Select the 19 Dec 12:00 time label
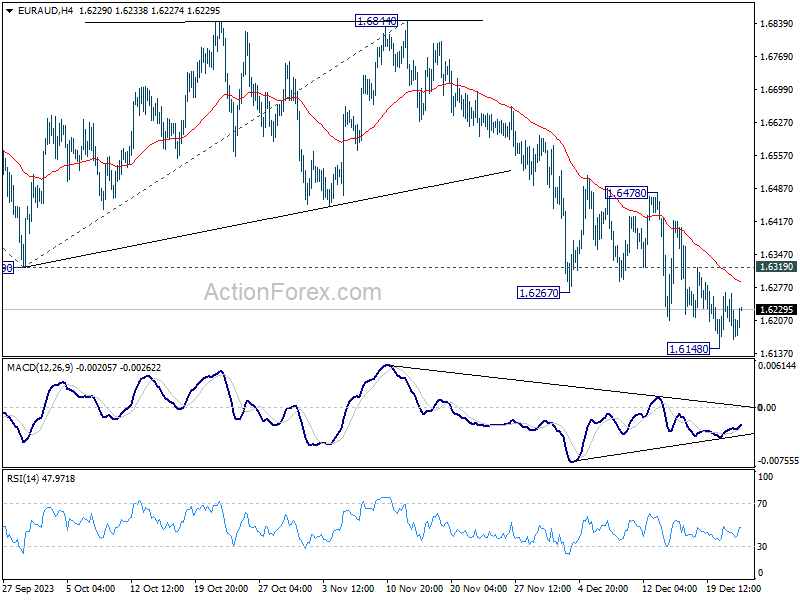 (734, 588)
